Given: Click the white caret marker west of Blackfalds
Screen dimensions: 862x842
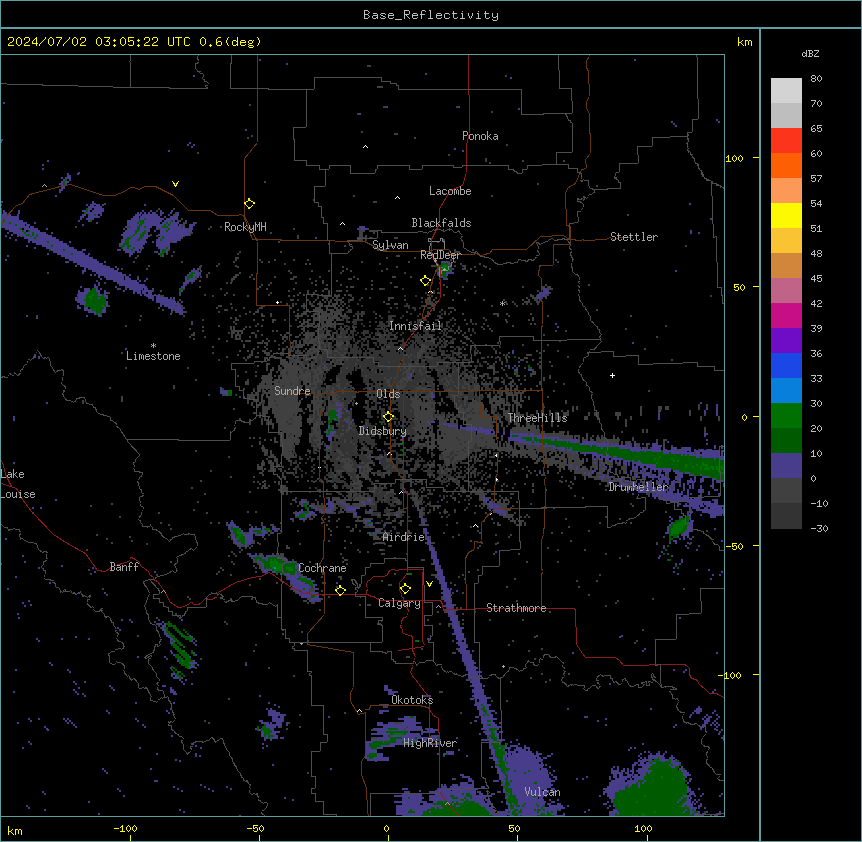Looking at the screenshot, I should tap(342, 224).
